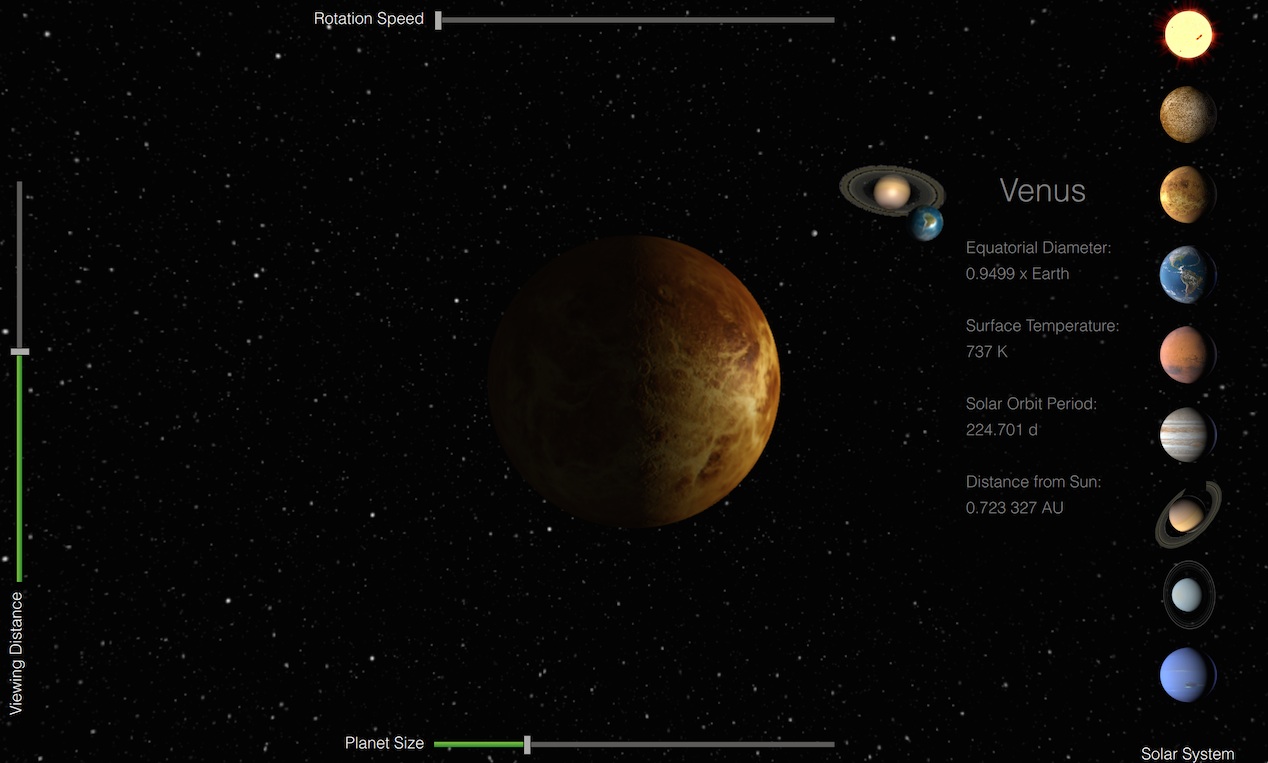Click the Rotation Speed slider handle
The height and width of the screenshot is (763, 1268).
(438, 20)
